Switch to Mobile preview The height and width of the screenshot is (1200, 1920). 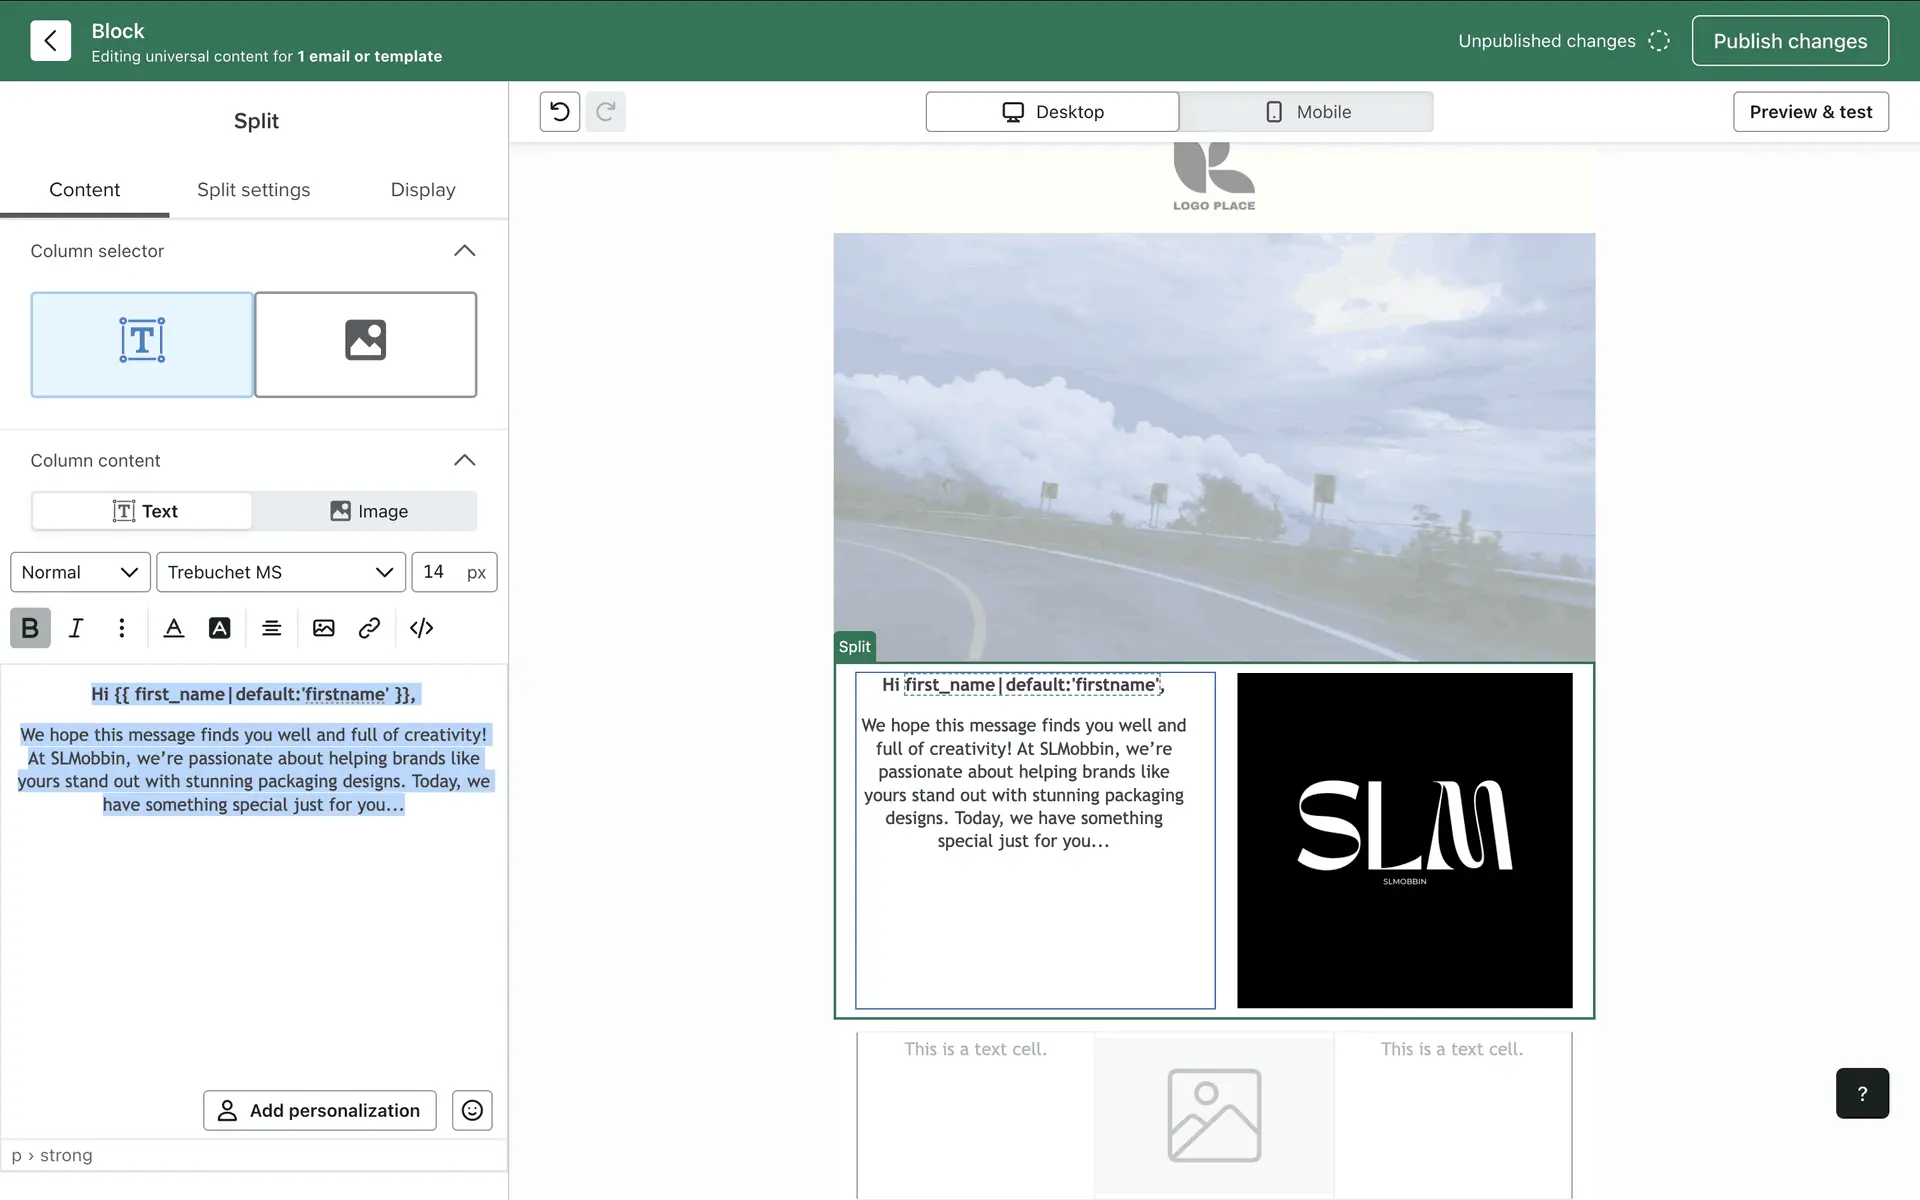point(1306,112)
